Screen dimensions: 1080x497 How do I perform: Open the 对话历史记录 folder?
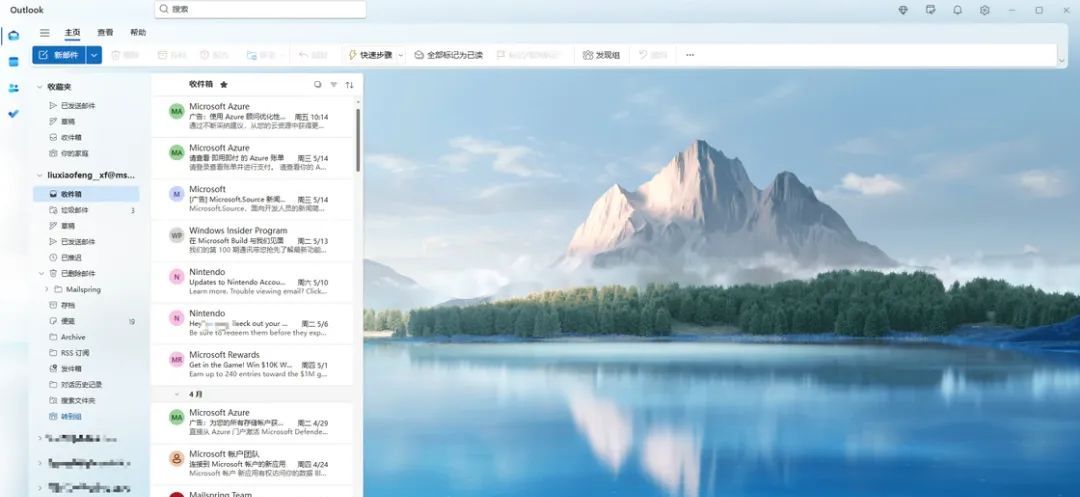pos(87,385)
